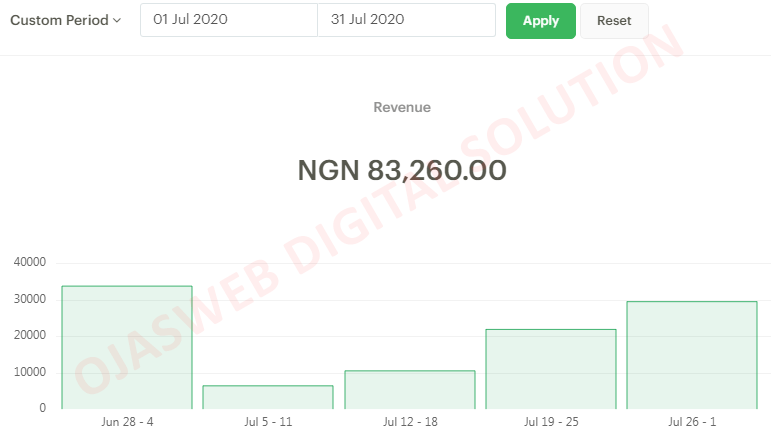Click the Jul 5 - 11 axis label

[268, 422]
